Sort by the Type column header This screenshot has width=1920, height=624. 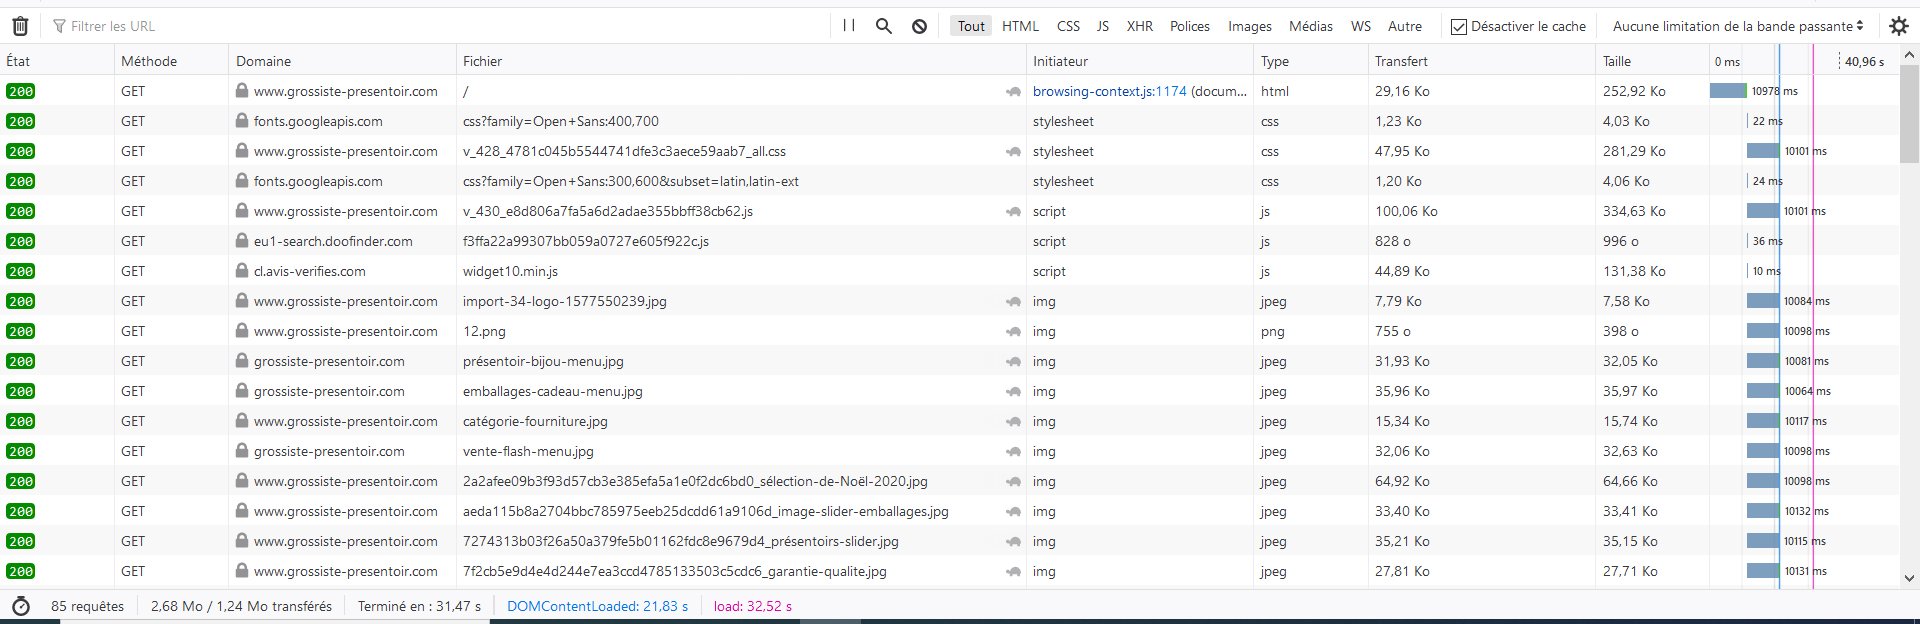[1311, 61]
